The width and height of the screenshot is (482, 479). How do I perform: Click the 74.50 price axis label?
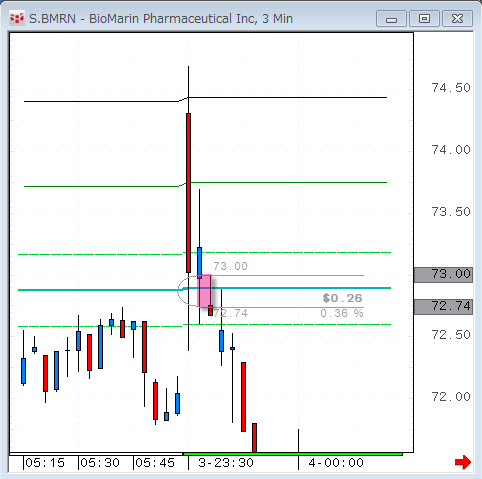pos(451,88)
